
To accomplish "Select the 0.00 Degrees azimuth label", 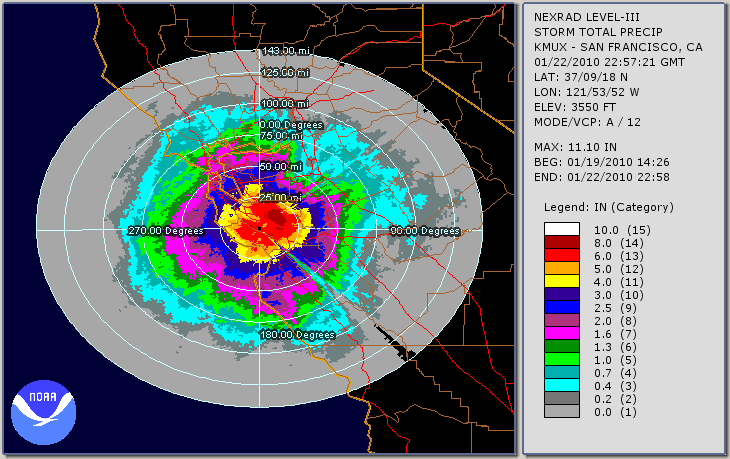I will pyautogui.click(x=291, y=125).
